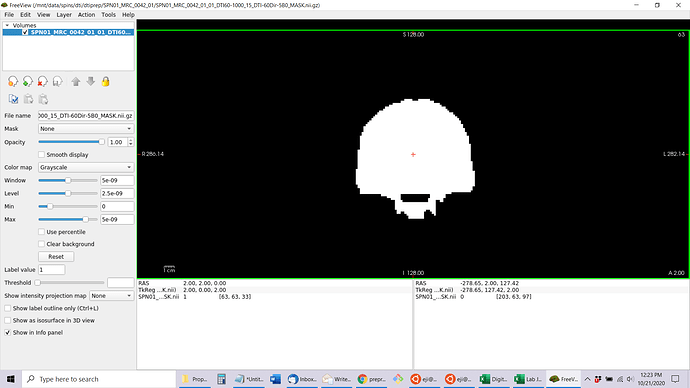Open the Write... mail compose taskbar item
The width and height of the screenshot is (690, 388).
tap(337, 379)
